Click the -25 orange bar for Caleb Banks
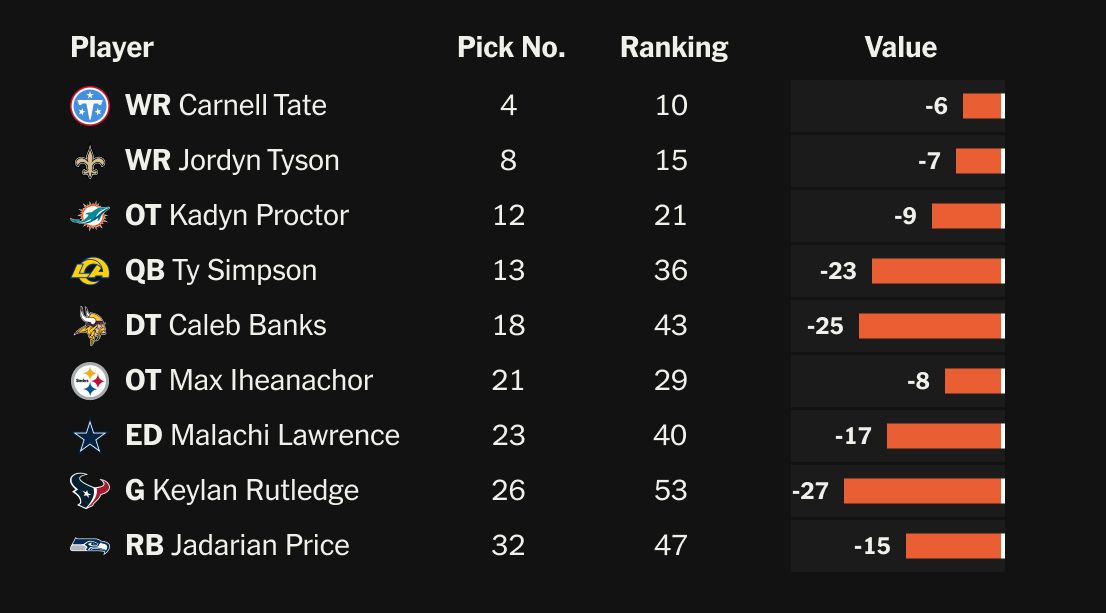 (930, 326)
